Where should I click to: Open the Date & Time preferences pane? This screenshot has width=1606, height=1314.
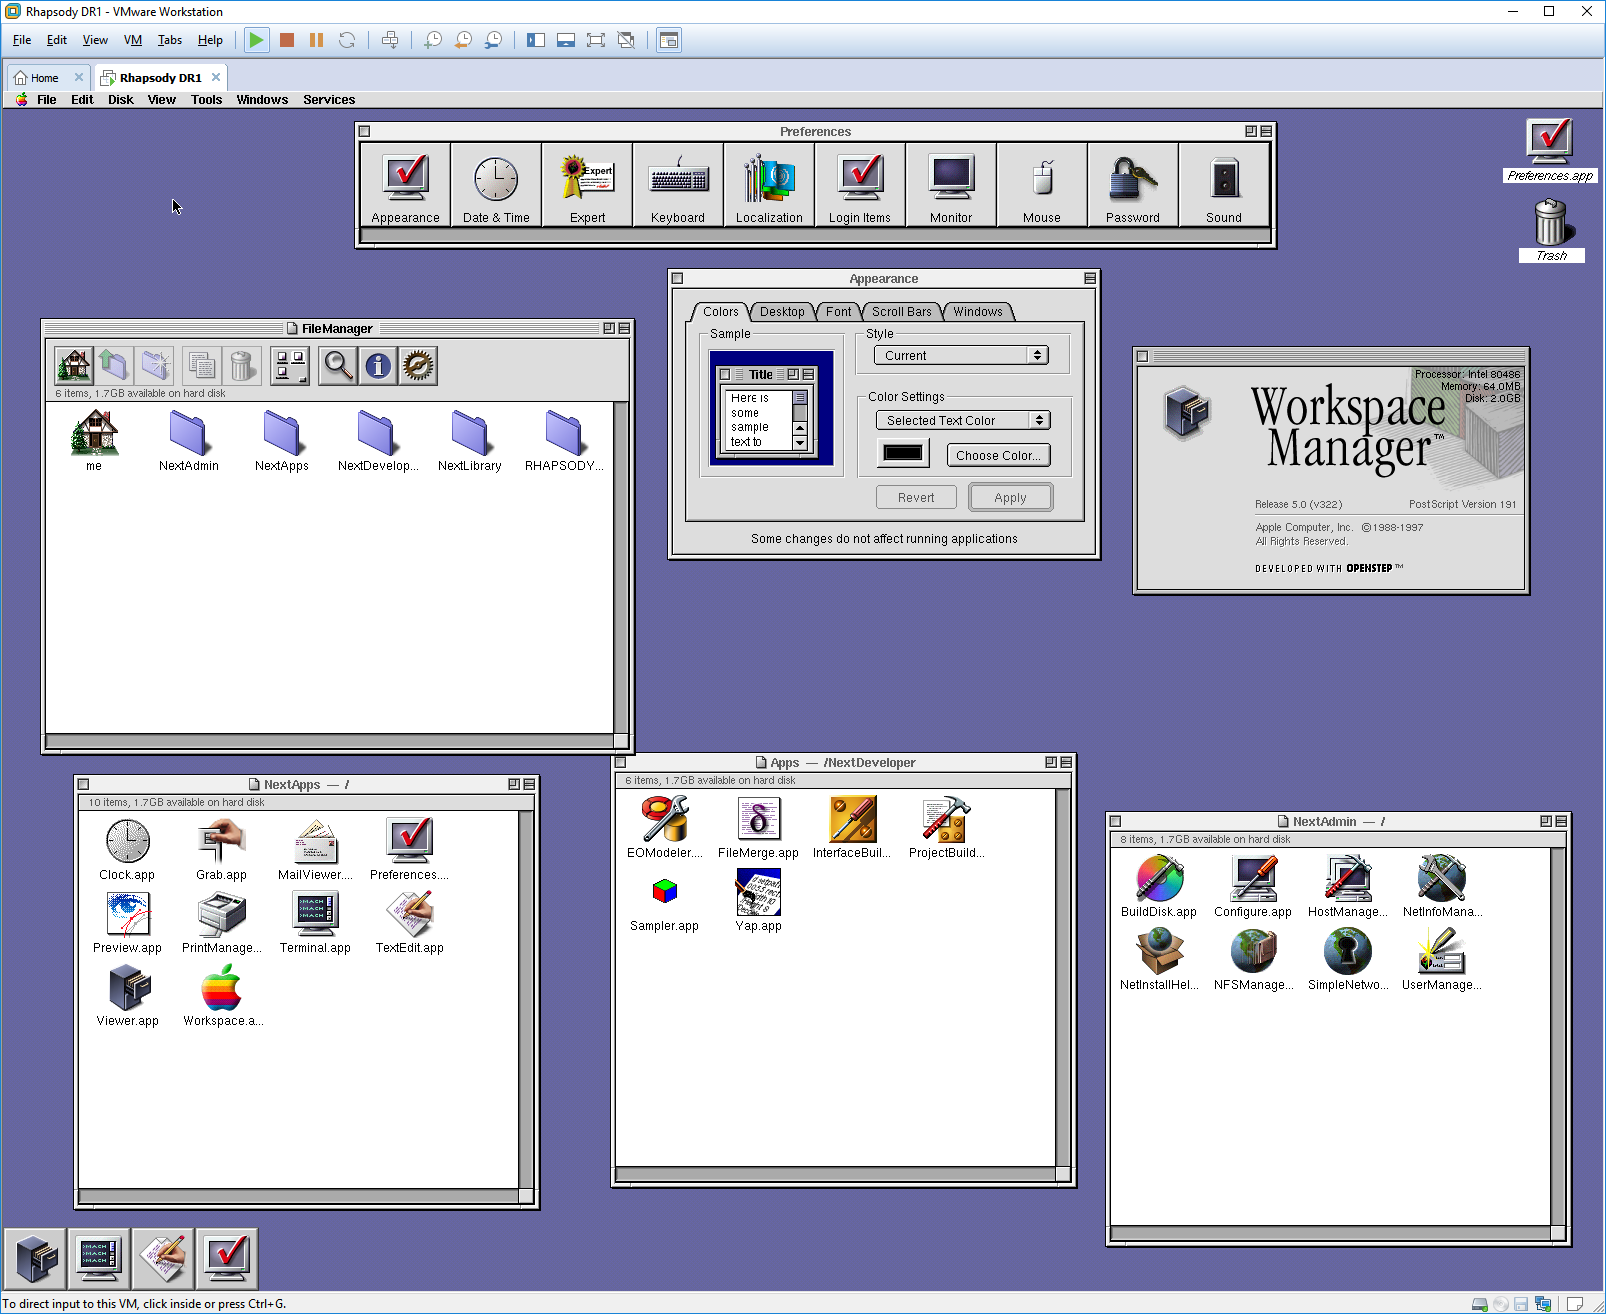point(496,185)
